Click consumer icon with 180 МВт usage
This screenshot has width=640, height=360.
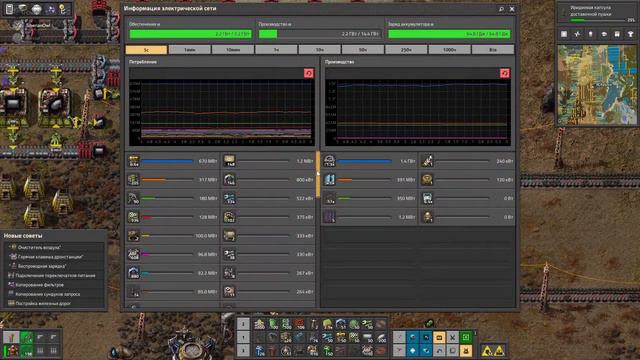point(133,198)
